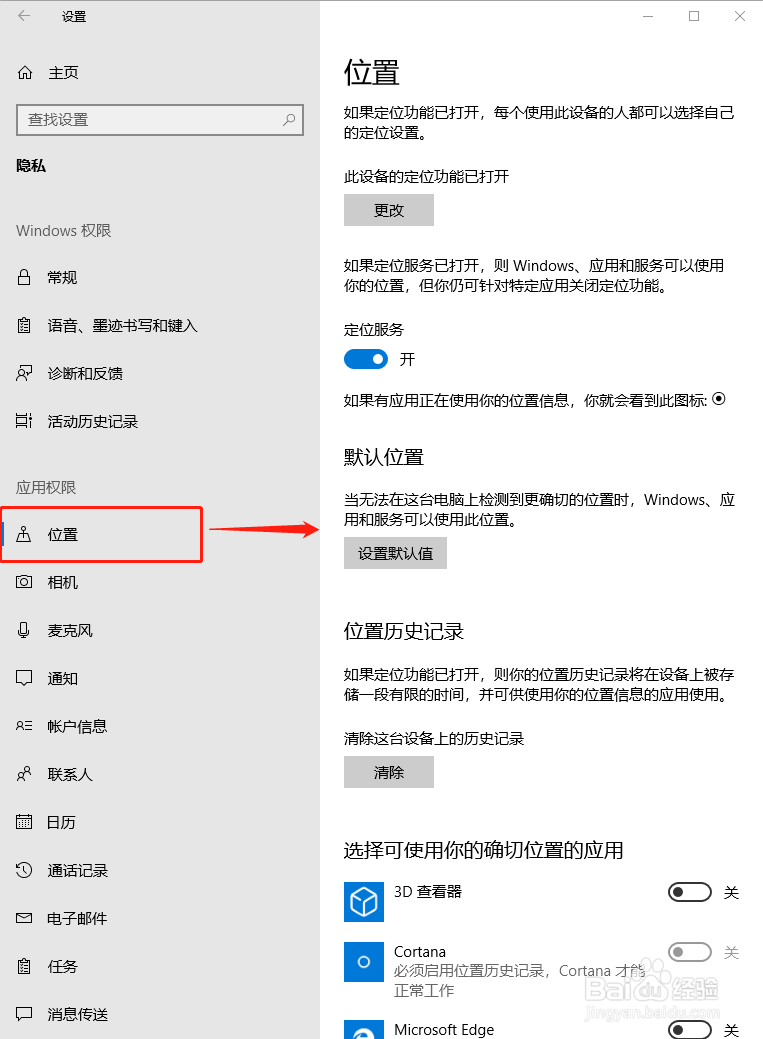763x1039 pixels.
Task: Open 语音、墨迹书写和键入 section
Action: pos(122,325)
